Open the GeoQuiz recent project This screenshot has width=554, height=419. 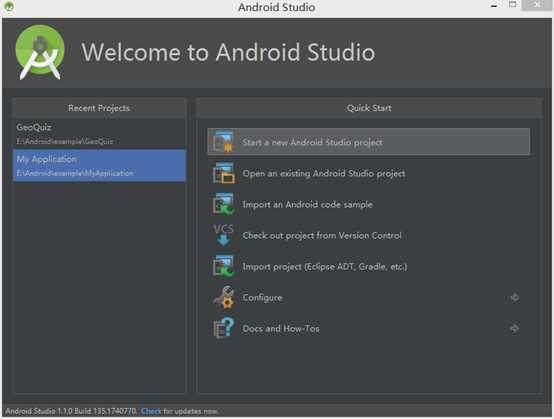click(x=99, y=134)
